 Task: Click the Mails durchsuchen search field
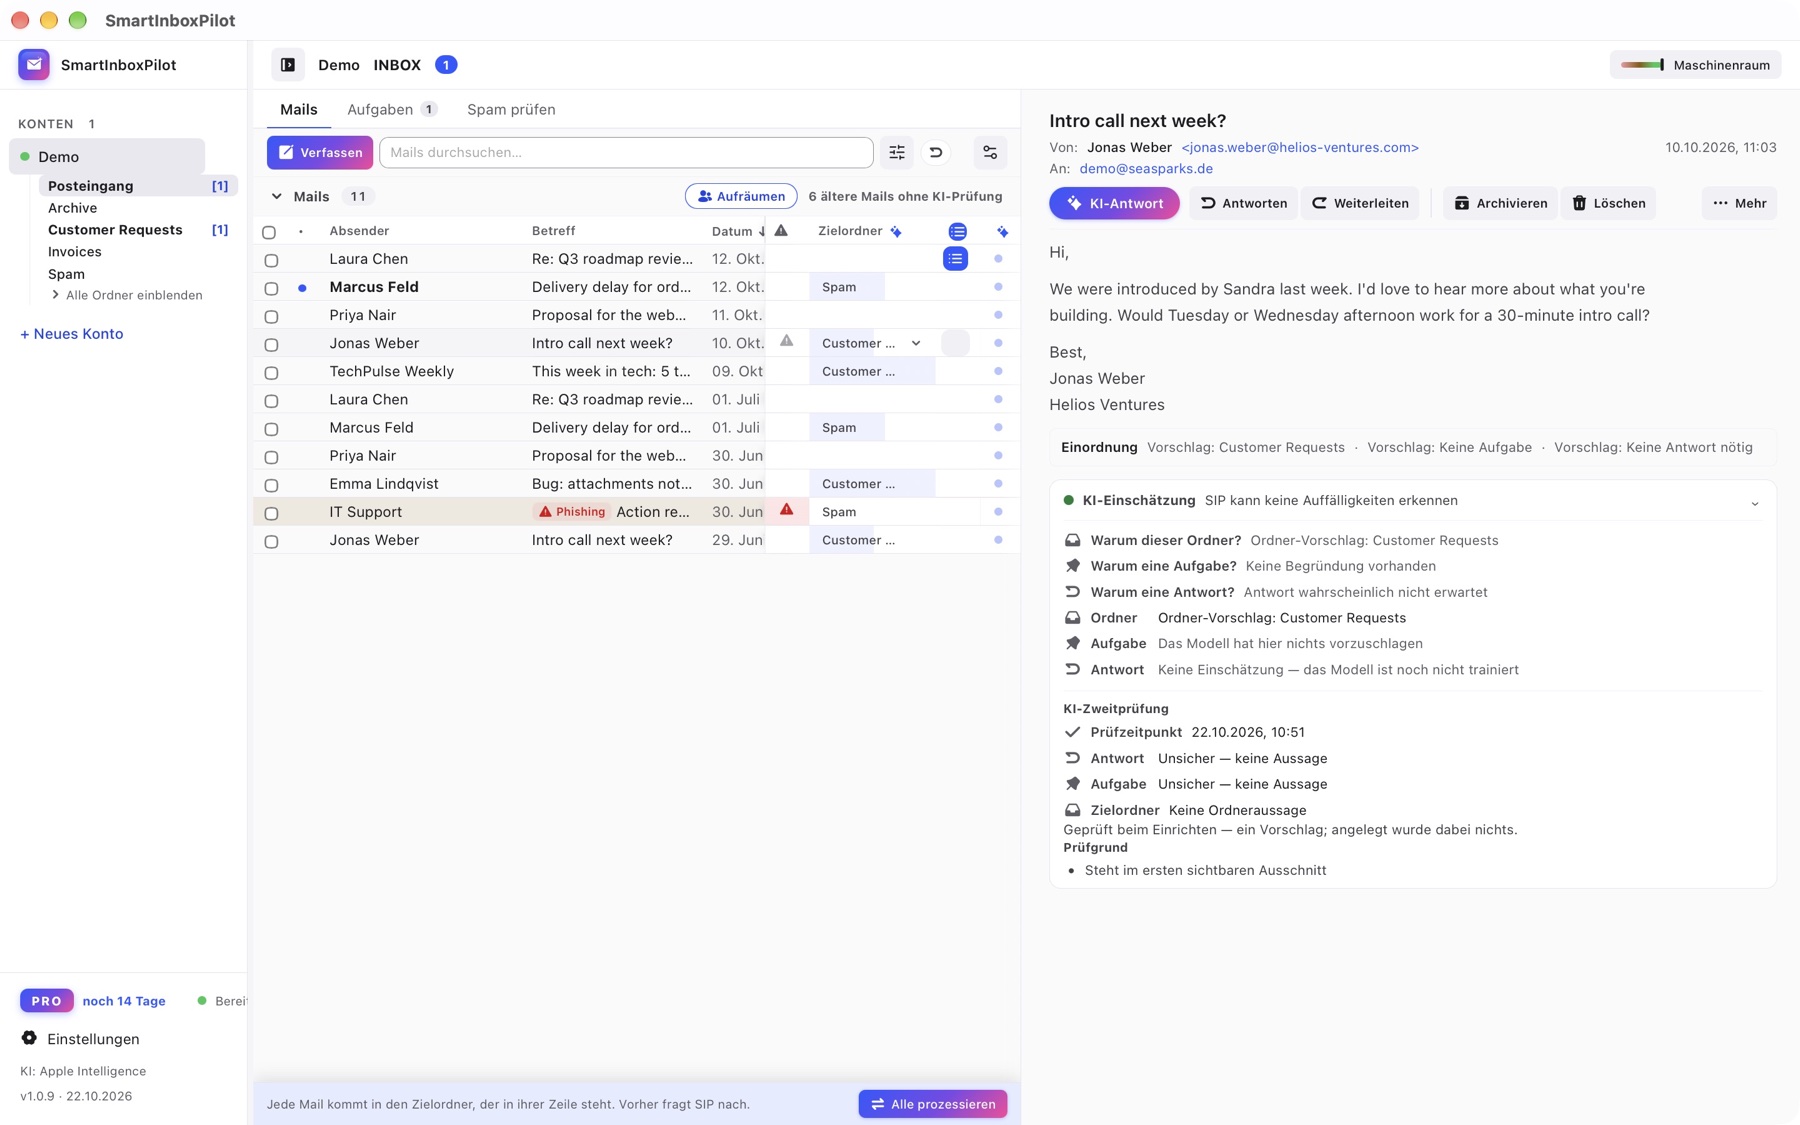626,152
